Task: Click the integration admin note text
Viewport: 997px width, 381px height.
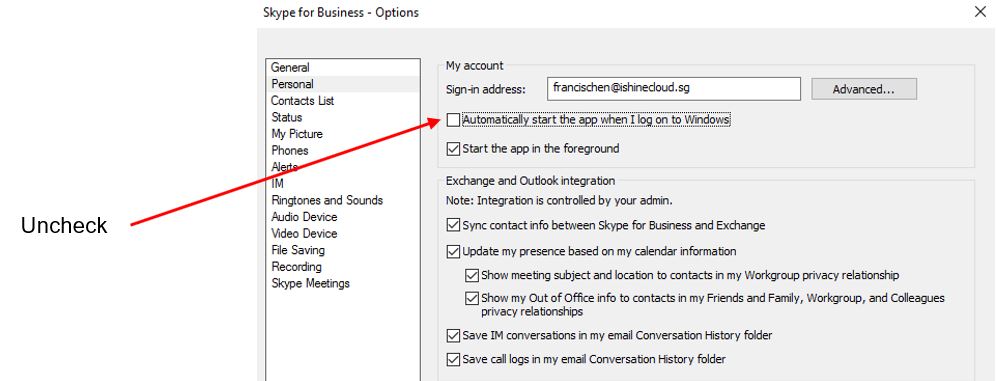Action: coord(559,200)
